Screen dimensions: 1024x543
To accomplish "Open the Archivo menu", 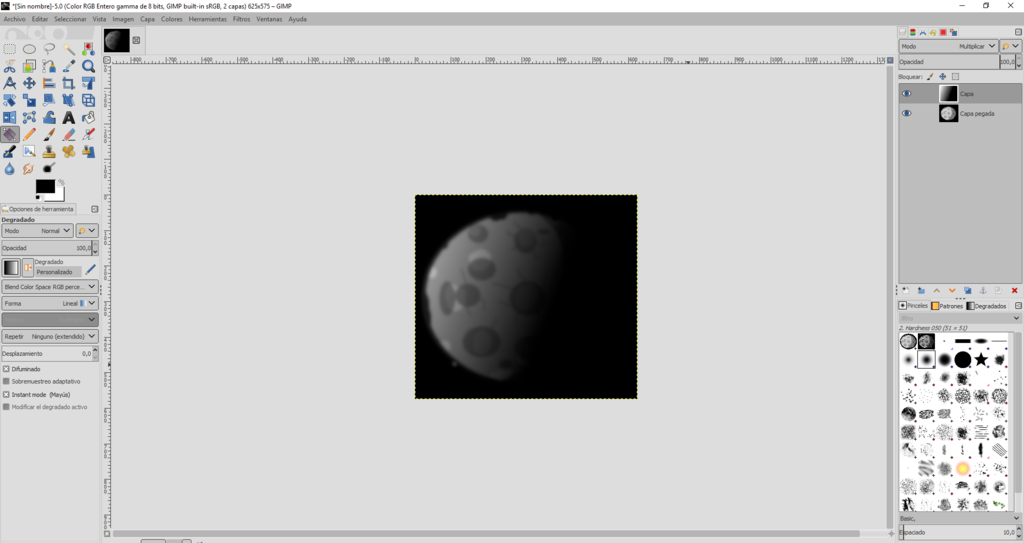I will [x=14, y=19].
